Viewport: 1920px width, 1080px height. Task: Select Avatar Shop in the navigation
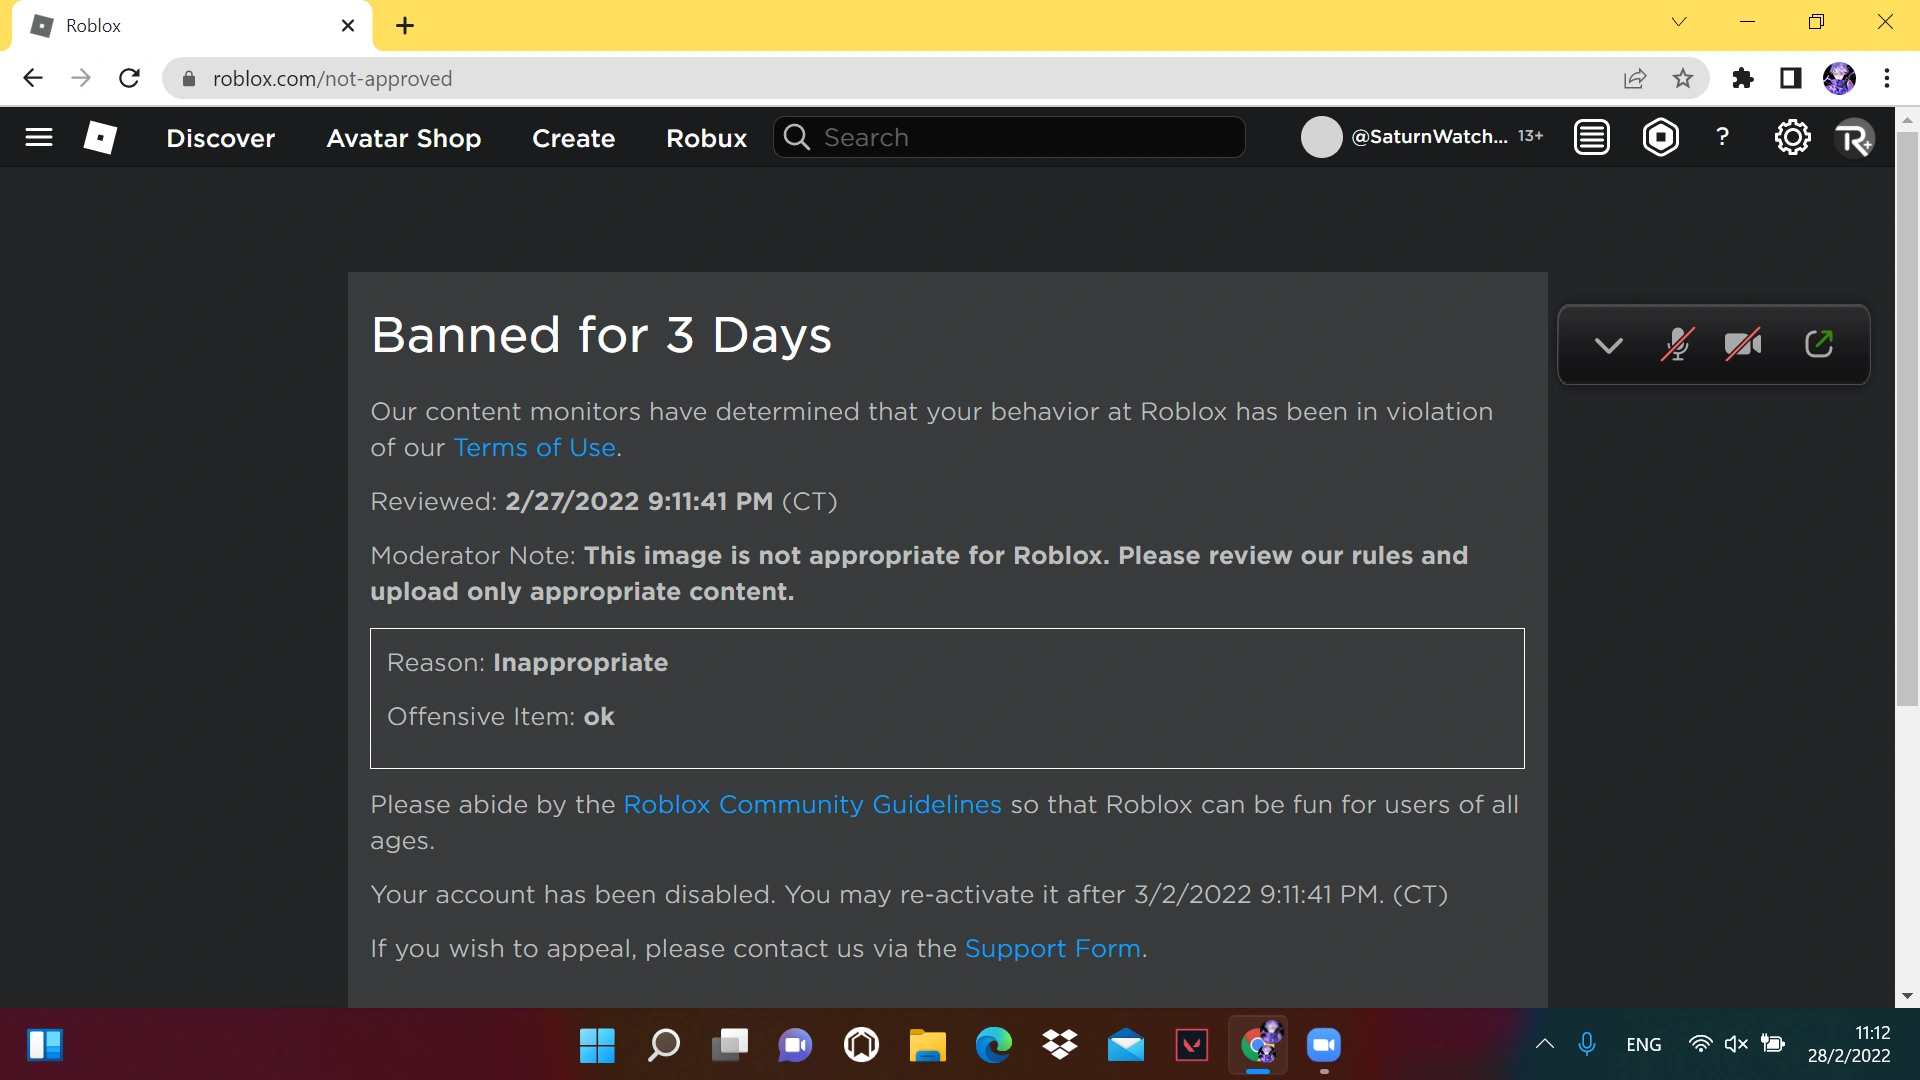click(x=404, y=138)
